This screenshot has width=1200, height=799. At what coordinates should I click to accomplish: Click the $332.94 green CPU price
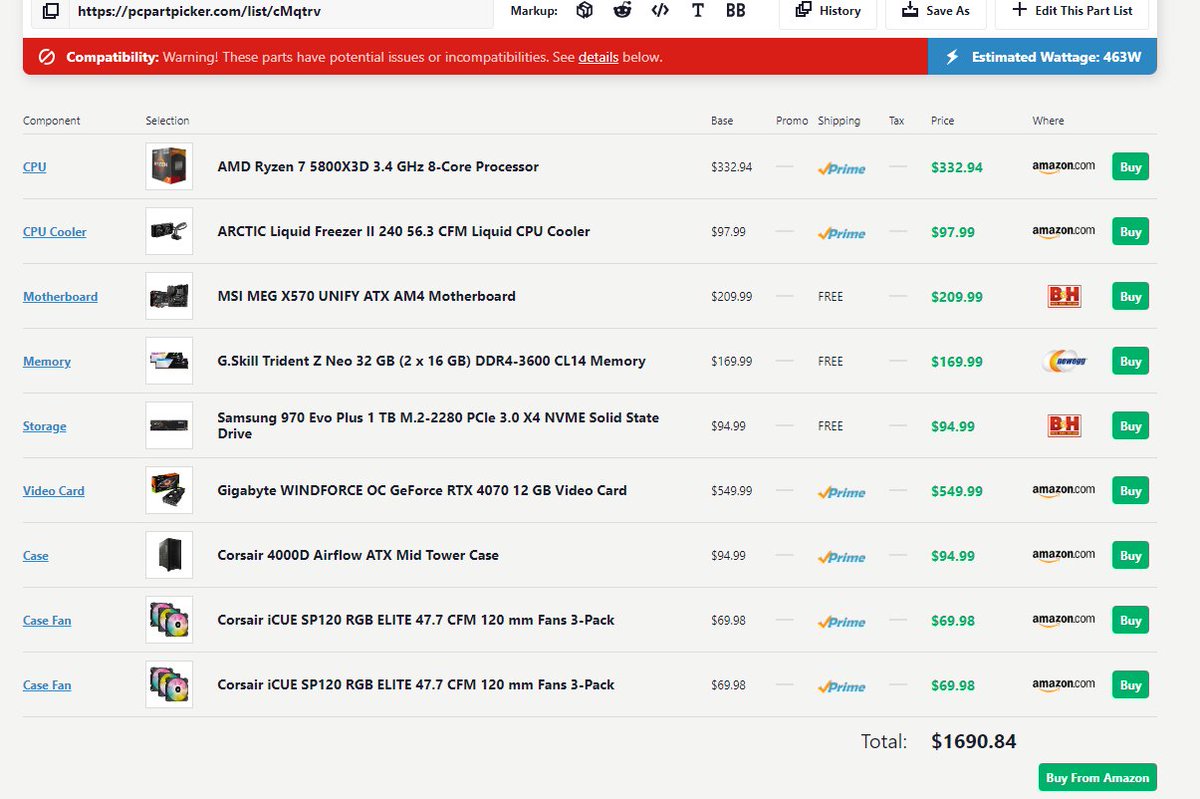957,167
